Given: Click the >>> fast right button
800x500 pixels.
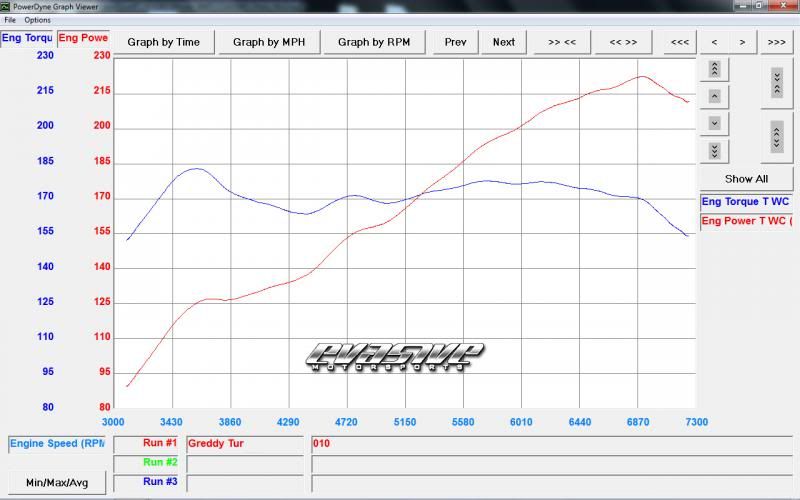Looking at the screenshot, I should tap(777, 42).
